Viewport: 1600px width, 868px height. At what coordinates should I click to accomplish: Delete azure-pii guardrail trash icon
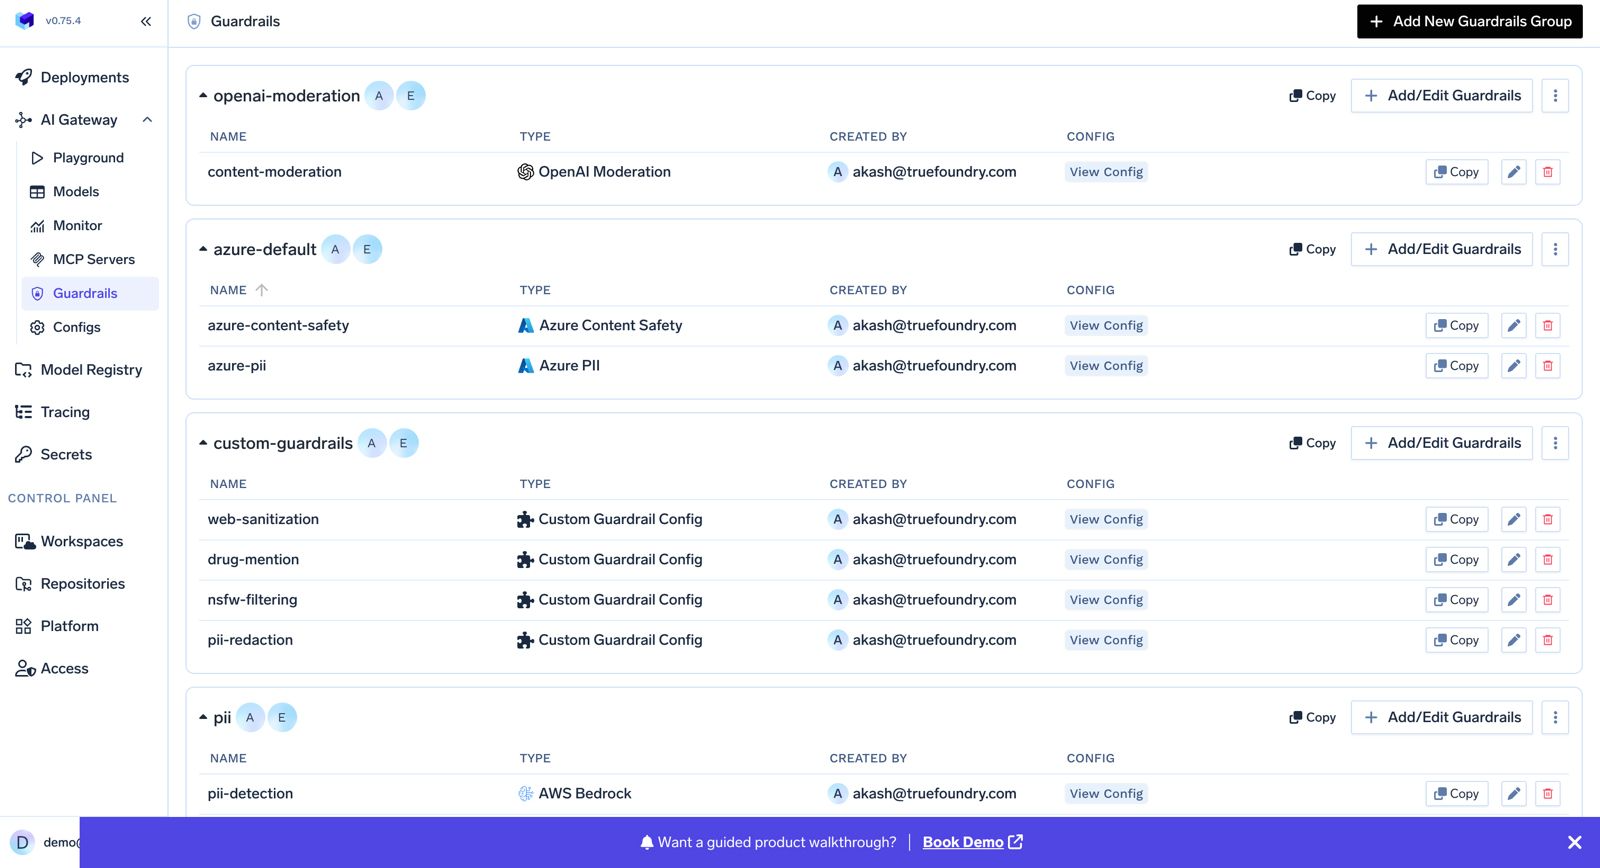tap(1548, 366)
